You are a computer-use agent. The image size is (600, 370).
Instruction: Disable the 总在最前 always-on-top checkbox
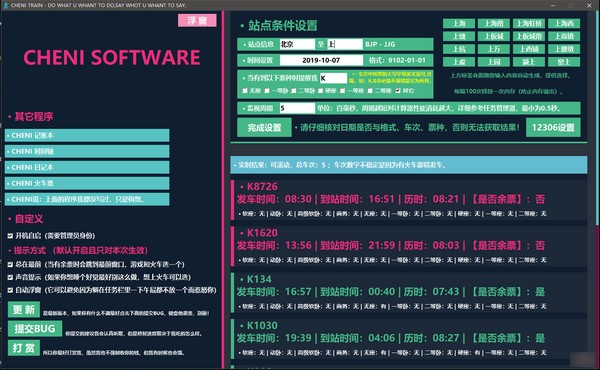click(x=10, y=264)
